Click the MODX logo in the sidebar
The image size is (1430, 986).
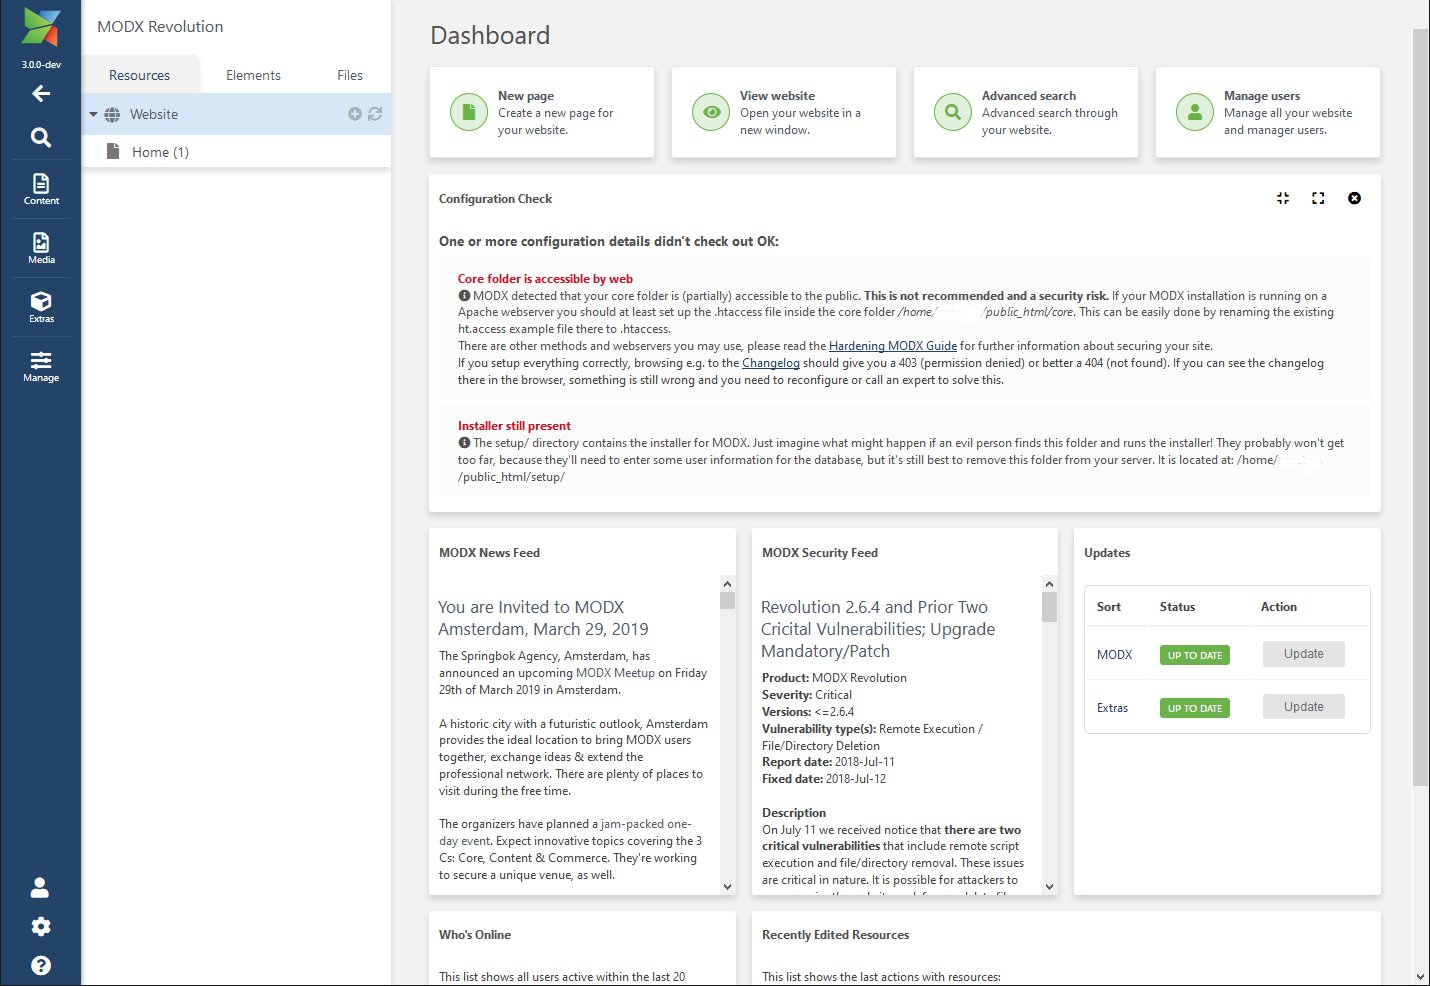coord(41,27)
